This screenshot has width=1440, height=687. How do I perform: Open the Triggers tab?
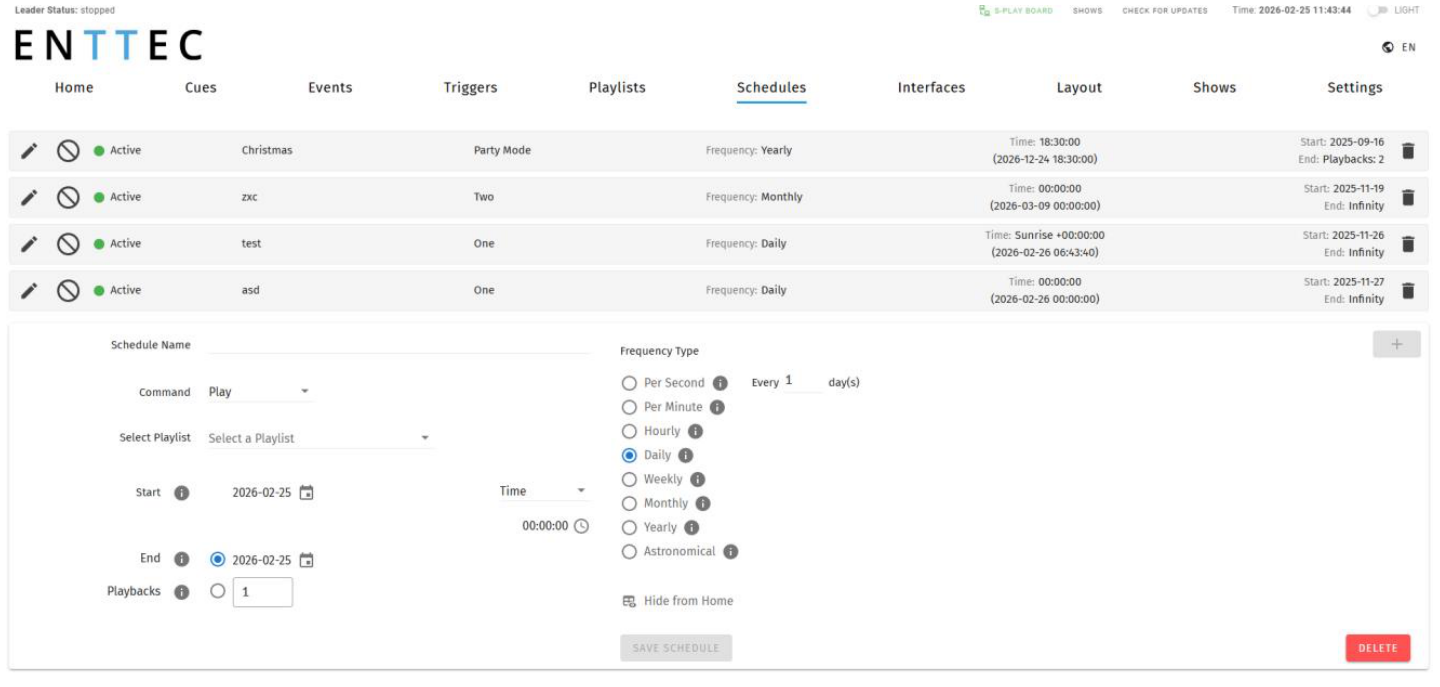(471, 88)
